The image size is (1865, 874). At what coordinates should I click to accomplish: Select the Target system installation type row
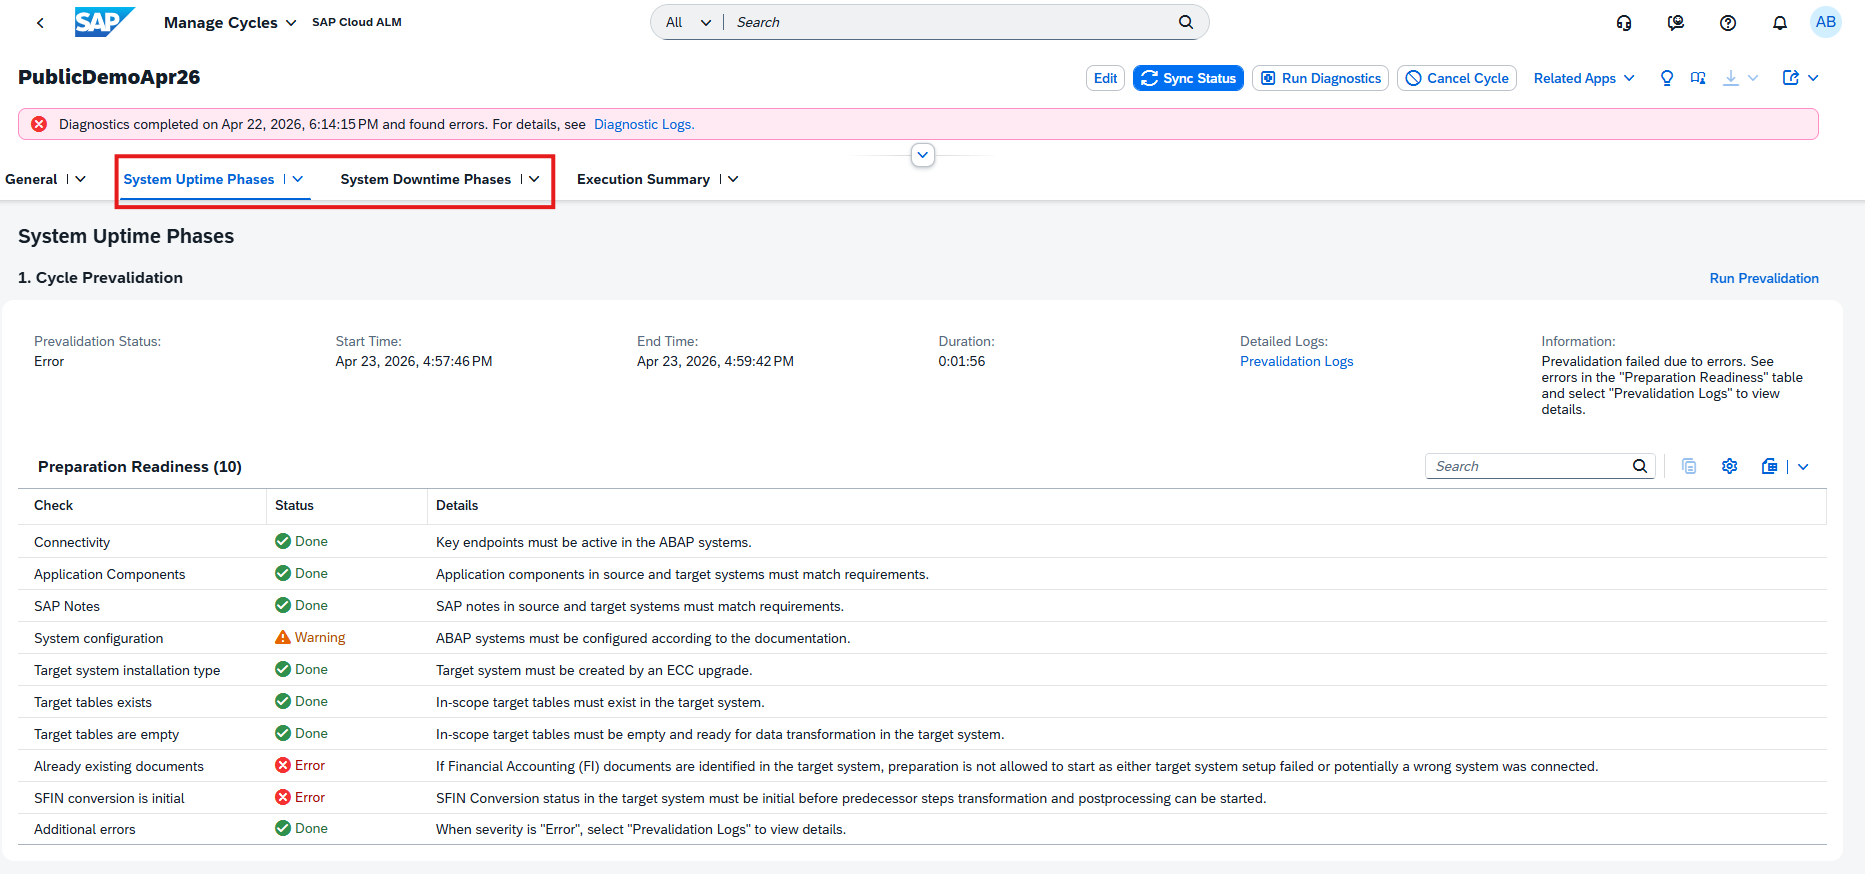tap(922, 670)
